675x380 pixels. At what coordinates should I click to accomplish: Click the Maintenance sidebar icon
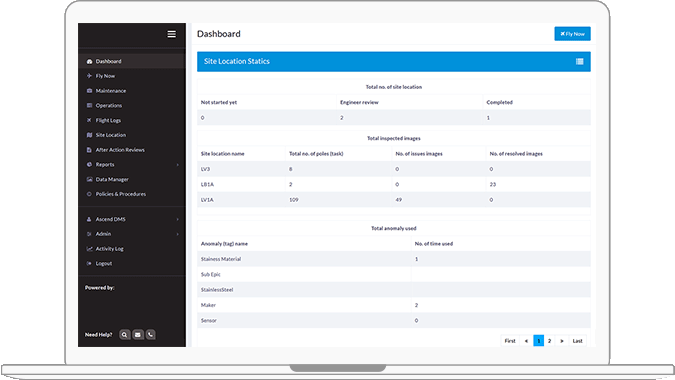89,91
